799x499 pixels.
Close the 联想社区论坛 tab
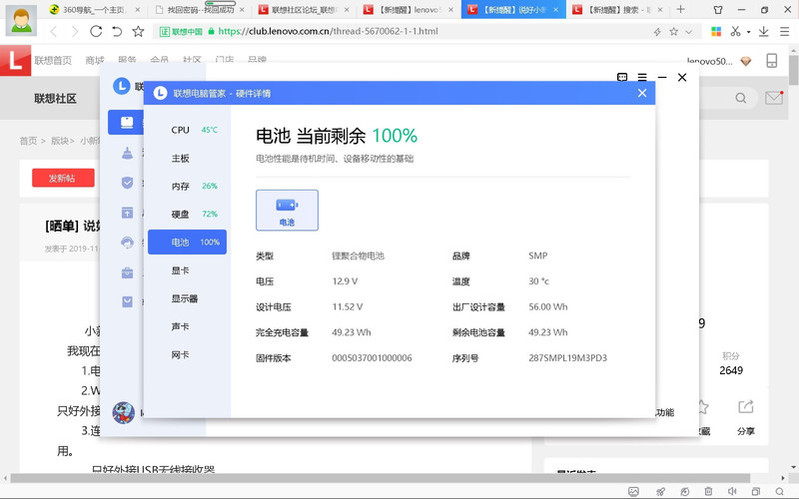tap(347, 10)
